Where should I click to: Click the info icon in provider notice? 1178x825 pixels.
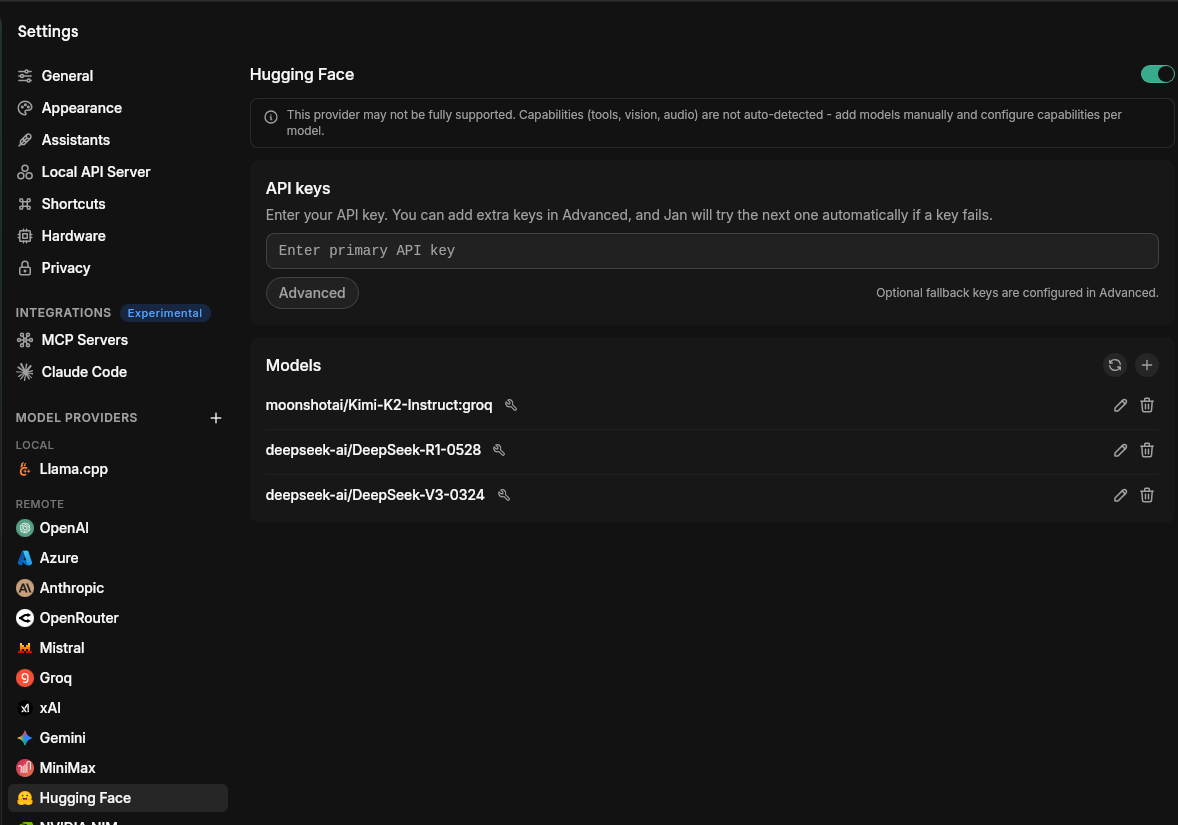click(x=271, y=117)
